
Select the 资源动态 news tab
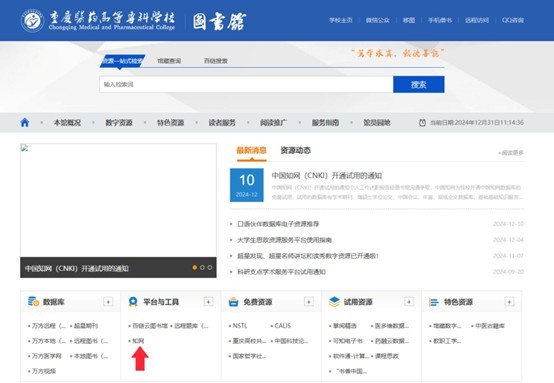point(295,150)
